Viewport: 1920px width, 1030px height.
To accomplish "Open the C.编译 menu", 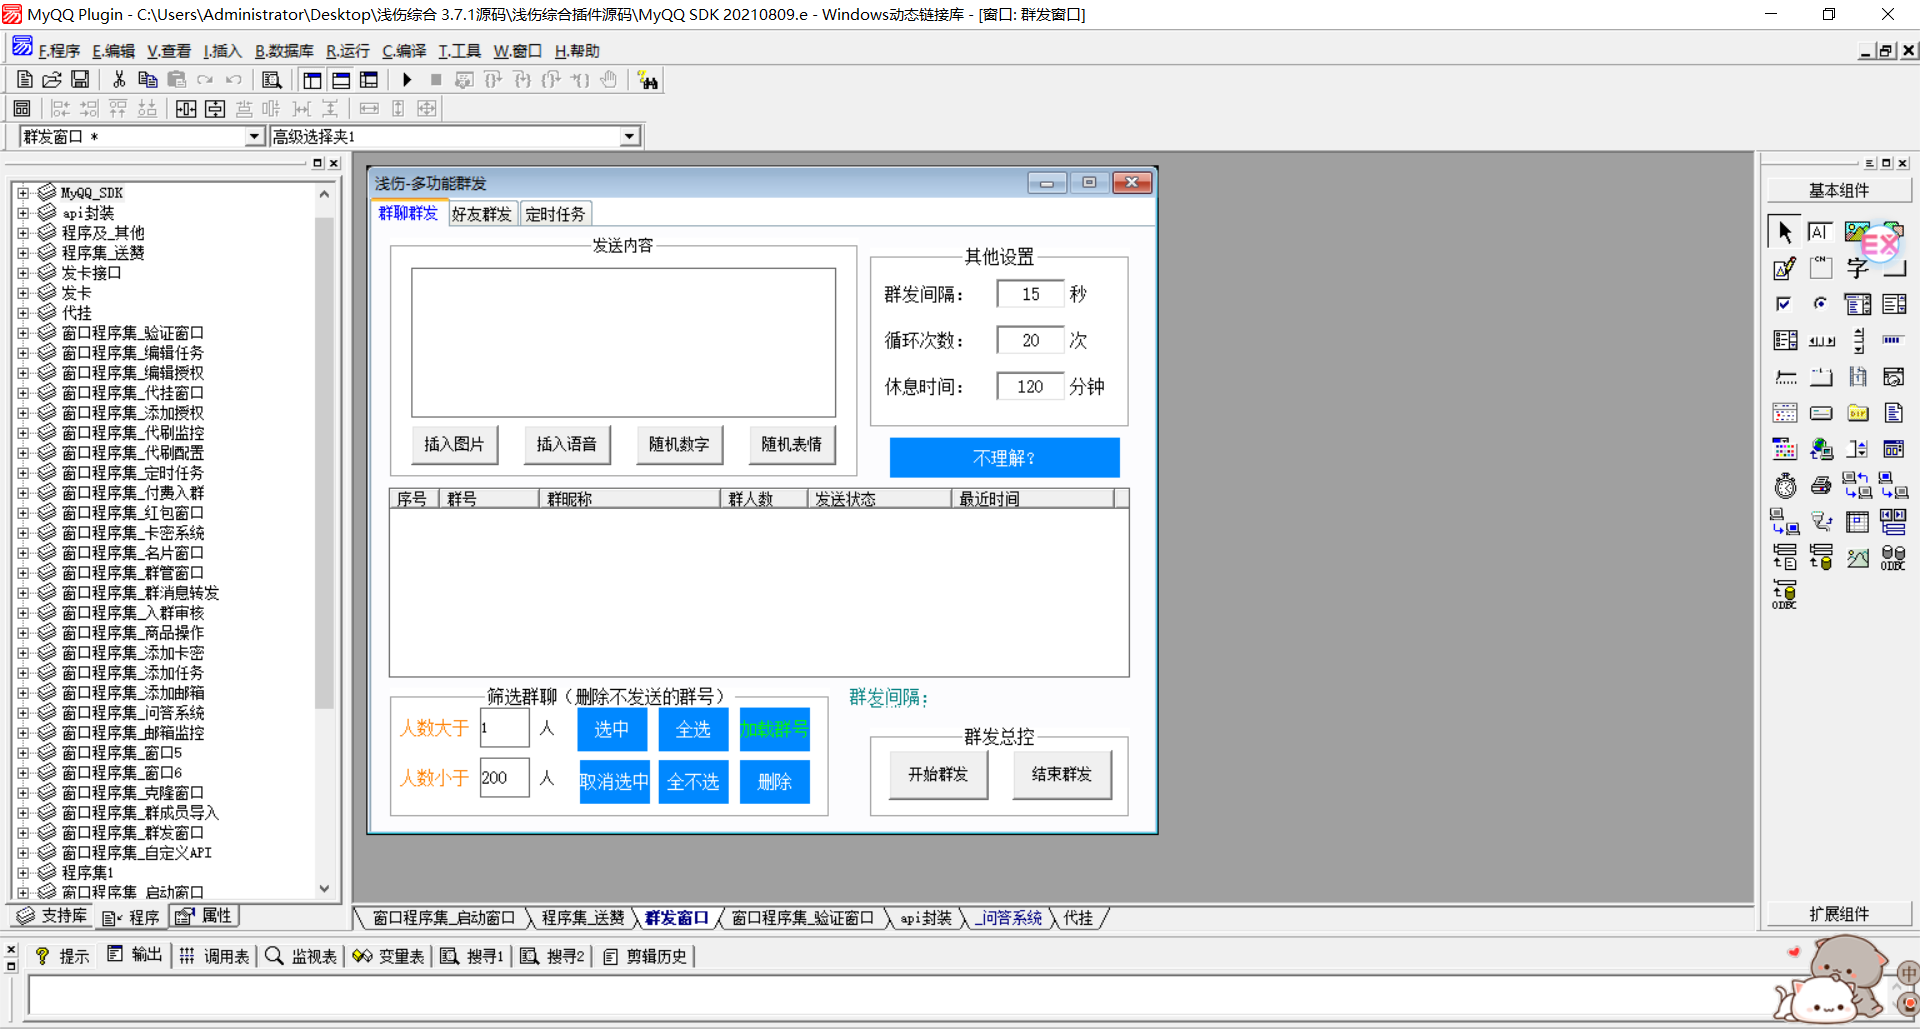I will pos(404,51).
